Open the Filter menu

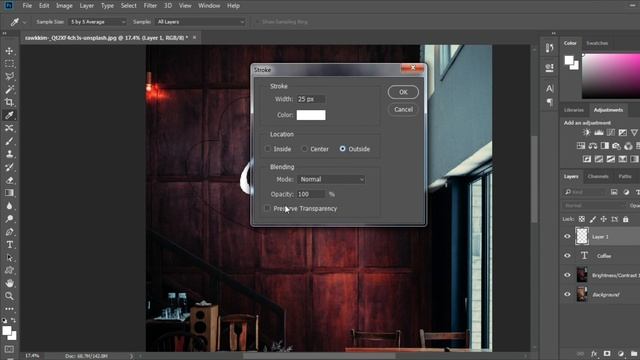point(150,6)
